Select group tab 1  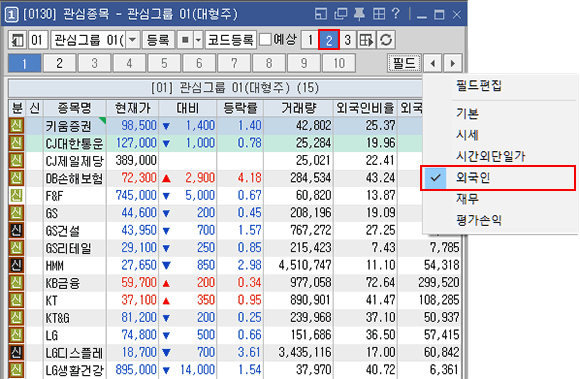(24, 64)
